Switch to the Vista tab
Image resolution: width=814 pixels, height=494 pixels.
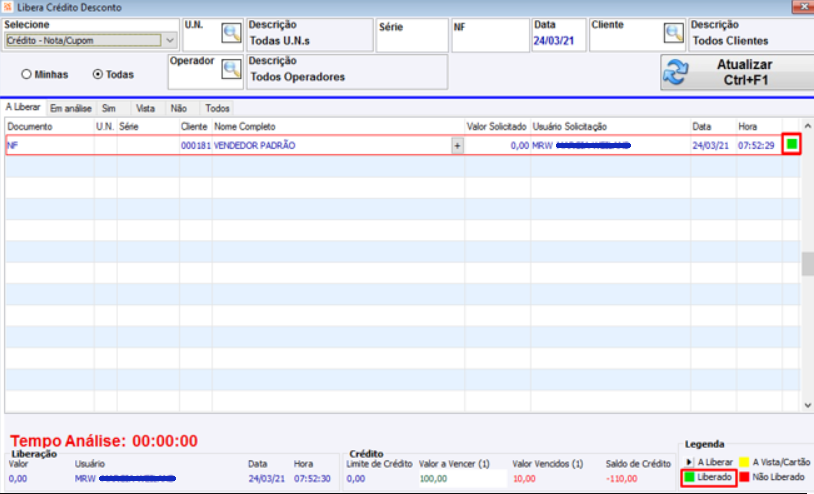click(145, 108)
